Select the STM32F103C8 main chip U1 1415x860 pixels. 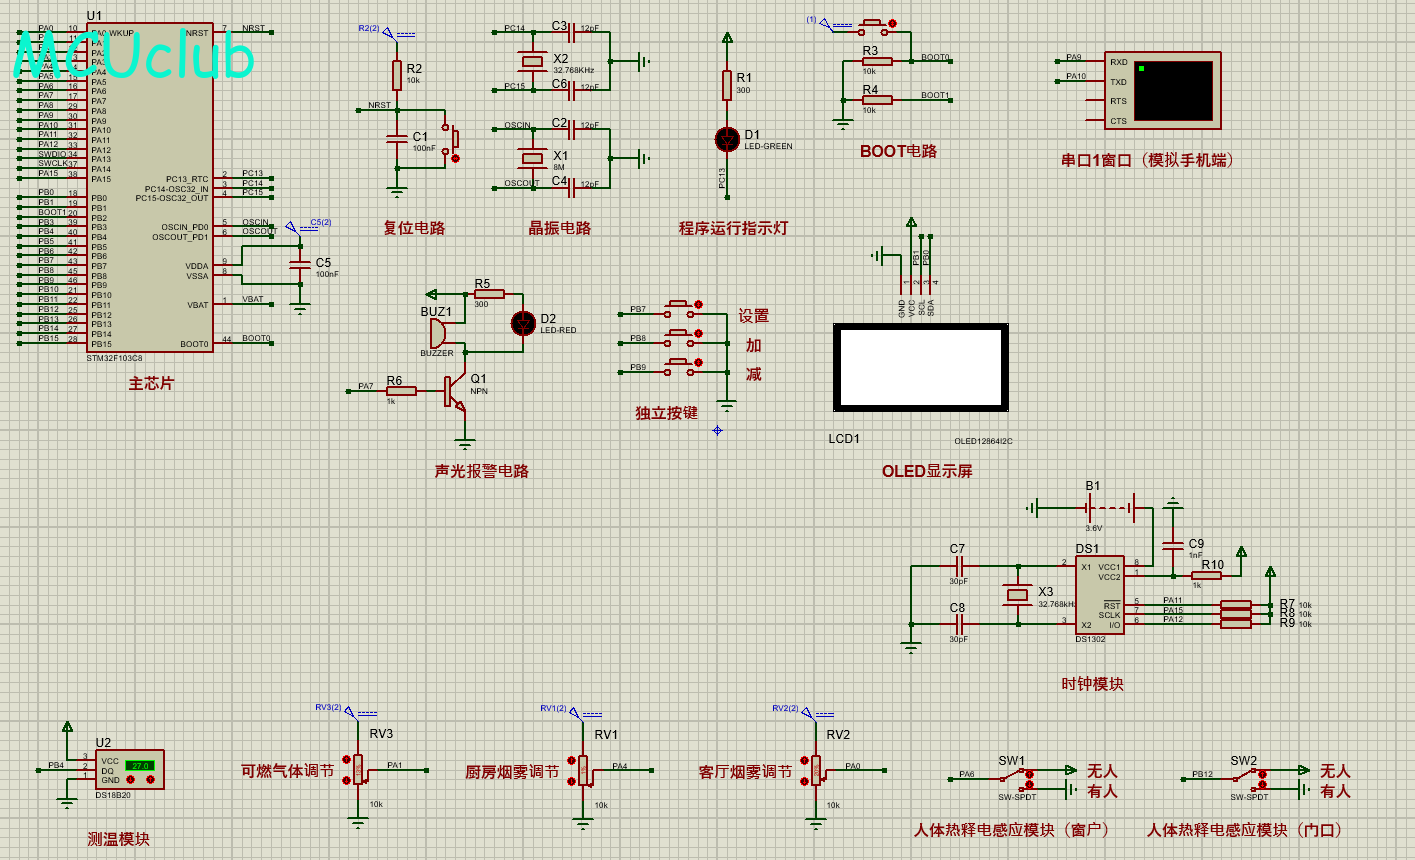149,187
